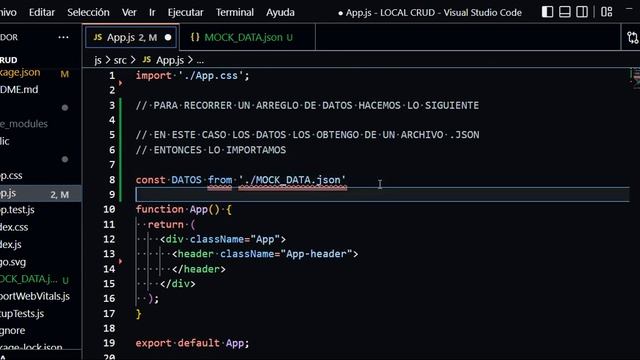Open the Selección menu
The height and width of the screenshot is (360, 640).
point(88,12)
